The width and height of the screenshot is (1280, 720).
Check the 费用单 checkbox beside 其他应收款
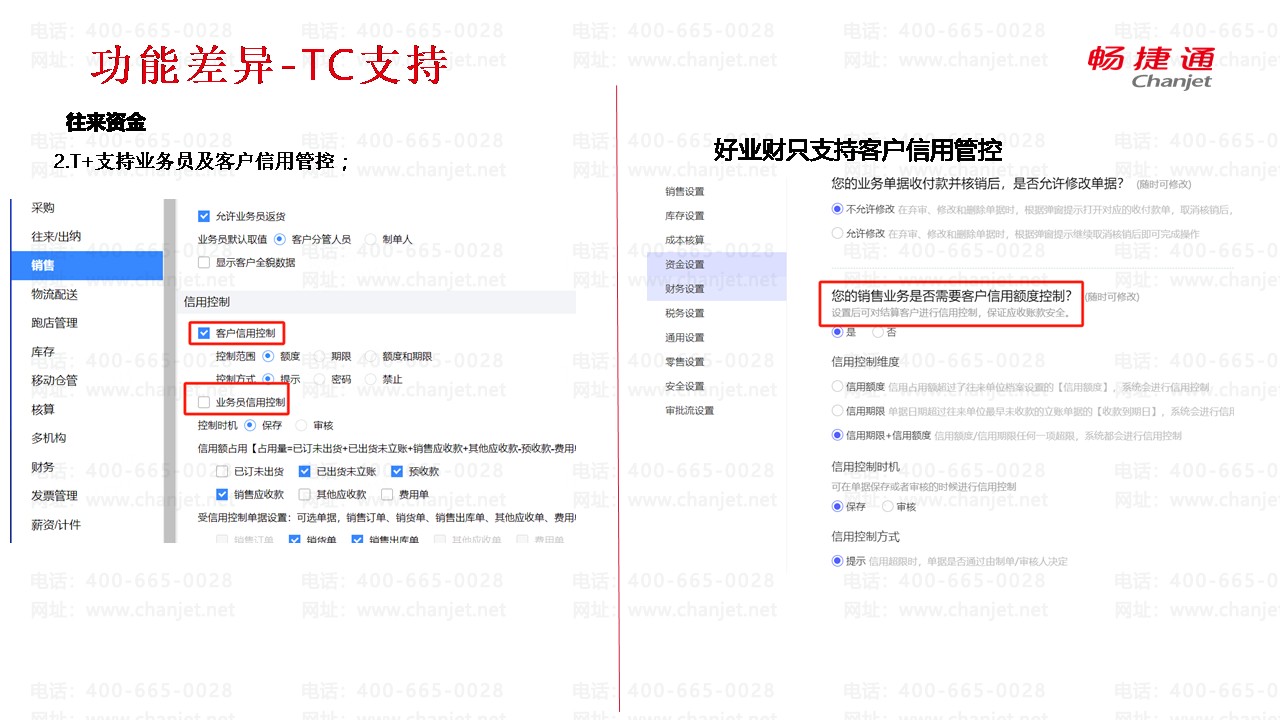(387, 494)
